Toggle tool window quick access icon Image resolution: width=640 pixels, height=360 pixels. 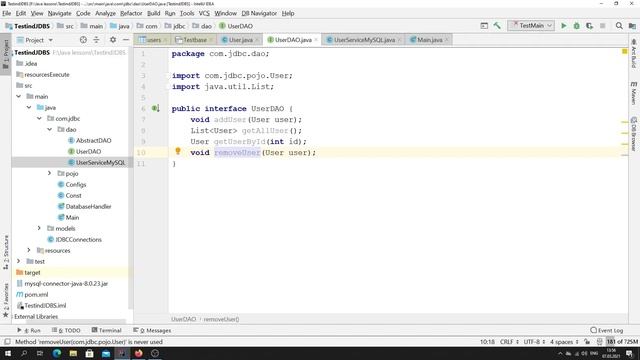7,342
